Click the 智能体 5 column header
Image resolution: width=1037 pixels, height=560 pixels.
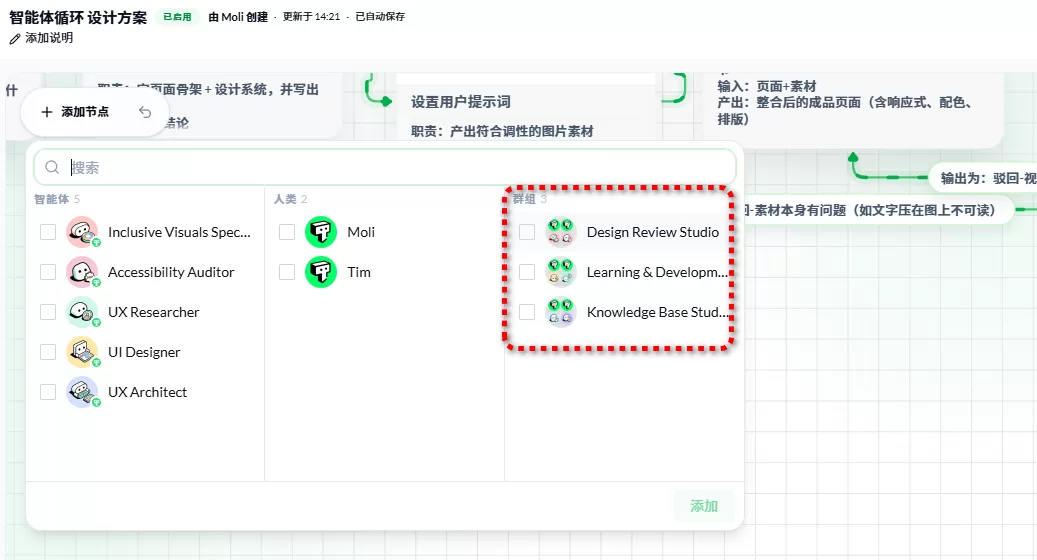click(57, 199)
